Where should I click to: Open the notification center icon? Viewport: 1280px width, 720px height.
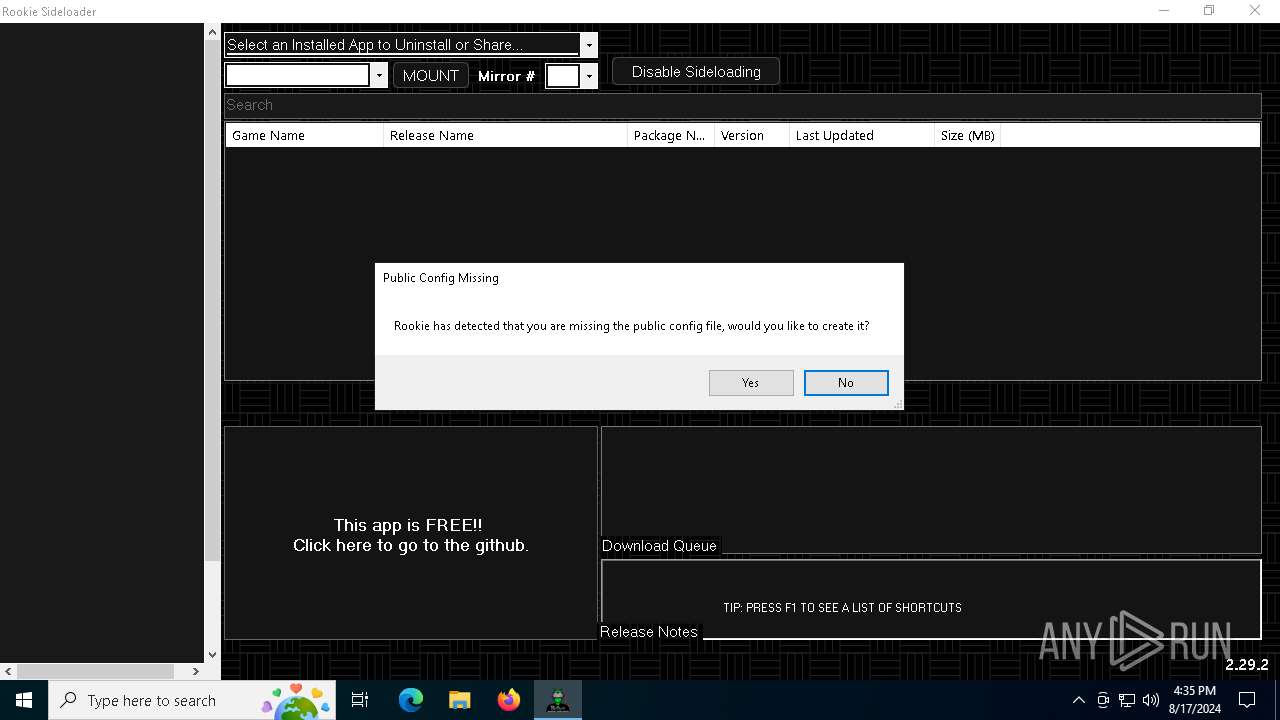(1247, 700)
